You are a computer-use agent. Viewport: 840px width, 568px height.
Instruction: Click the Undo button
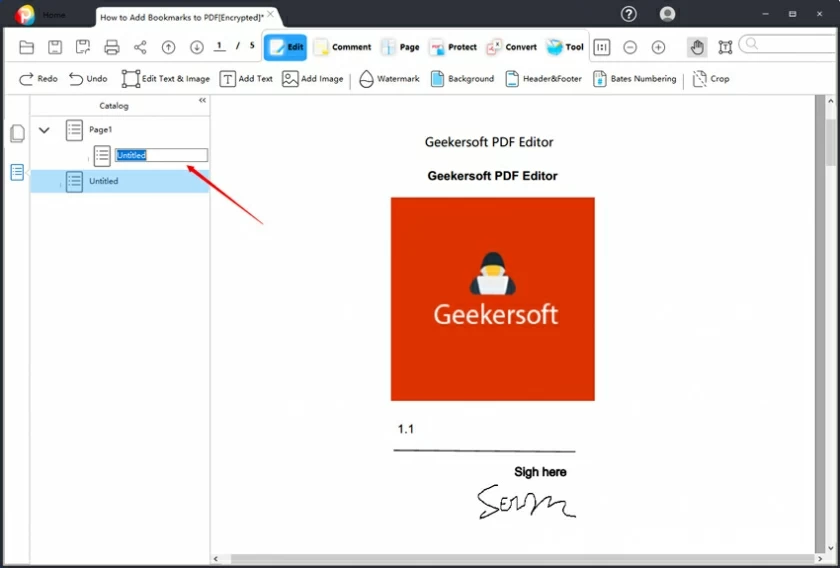click(x=88, y=79)
